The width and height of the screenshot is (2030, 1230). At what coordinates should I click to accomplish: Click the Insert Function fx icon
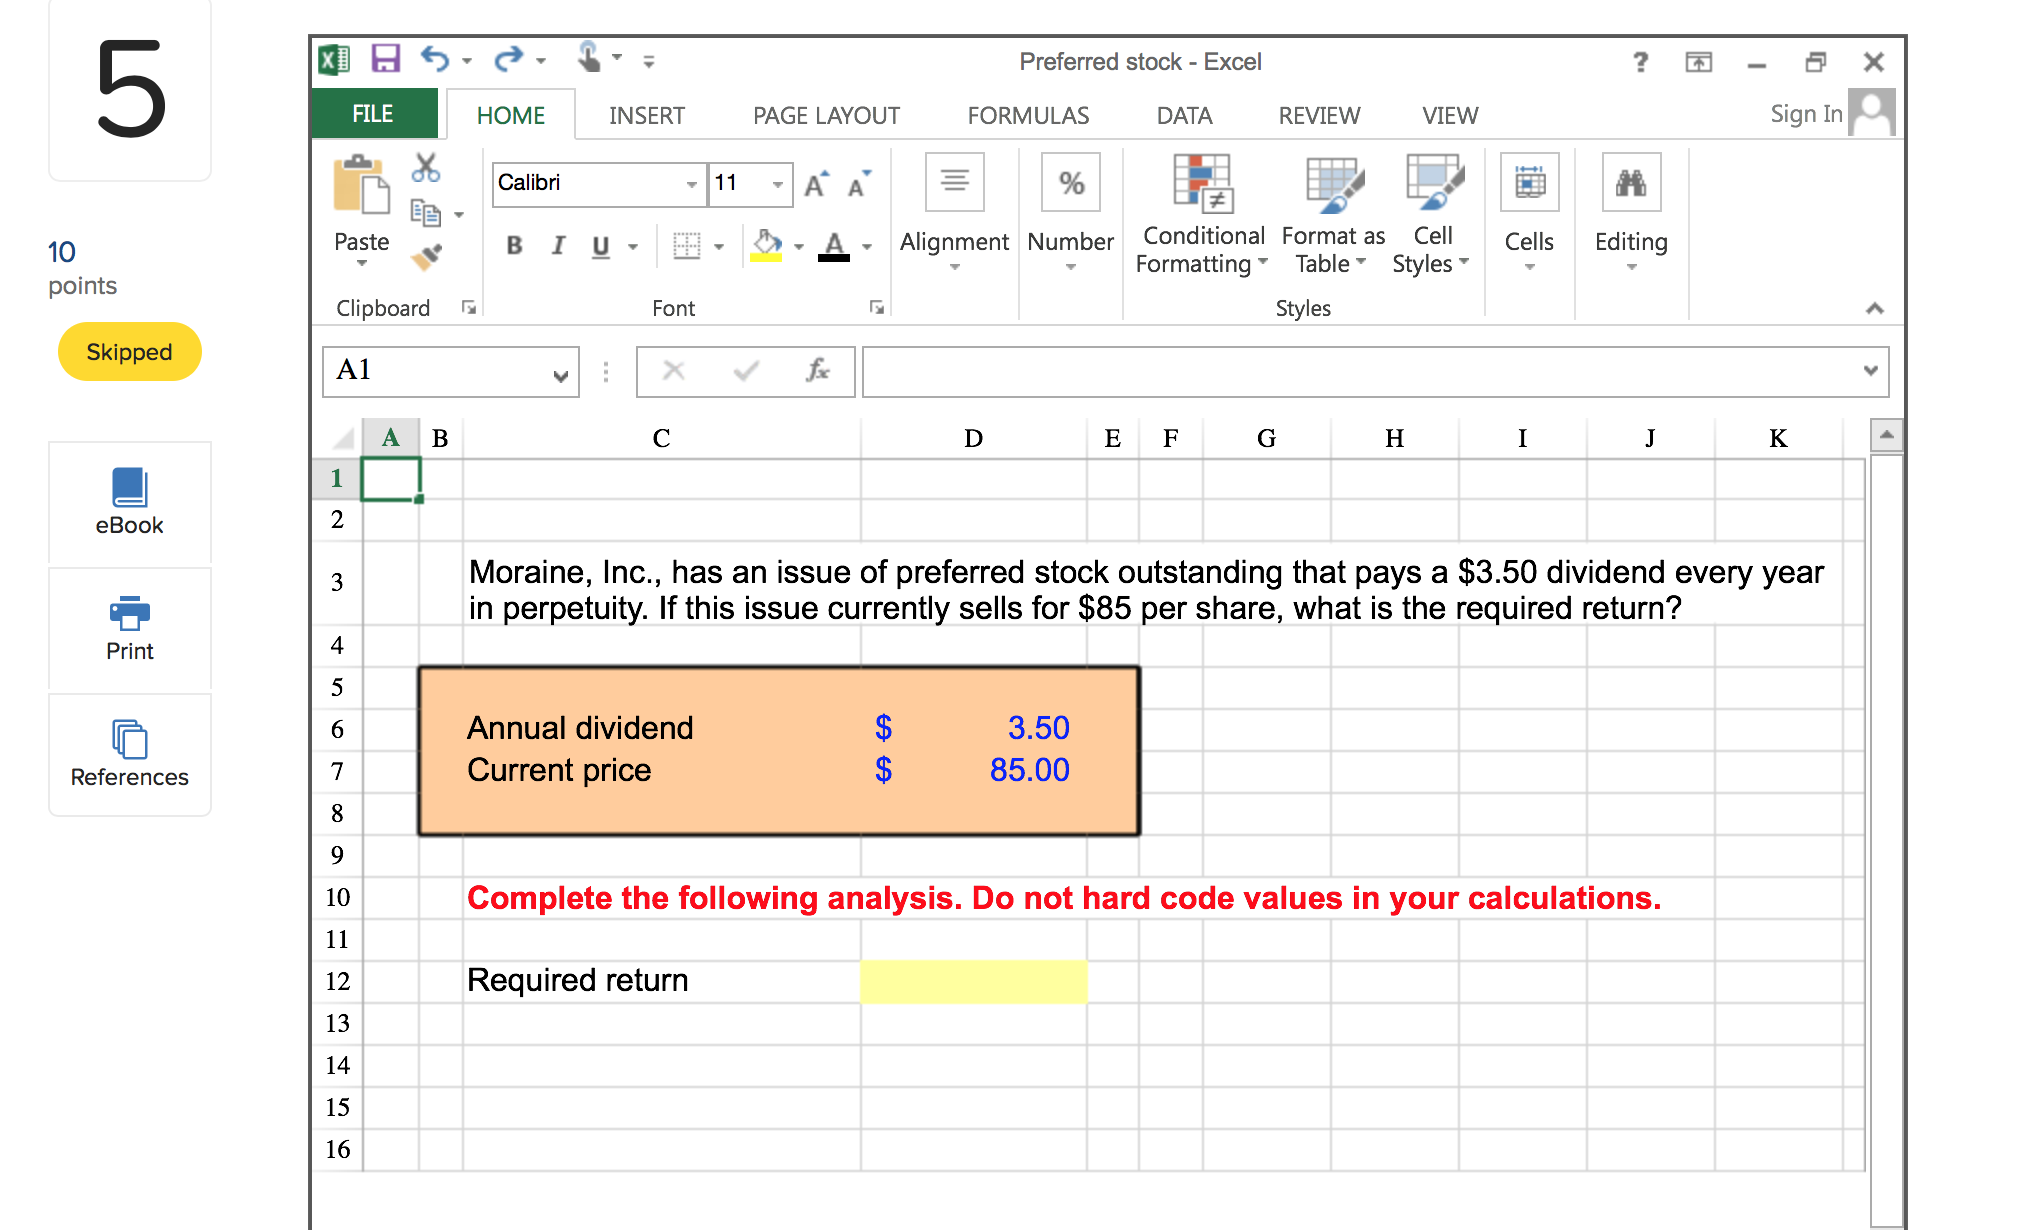(x=818, y=371)
